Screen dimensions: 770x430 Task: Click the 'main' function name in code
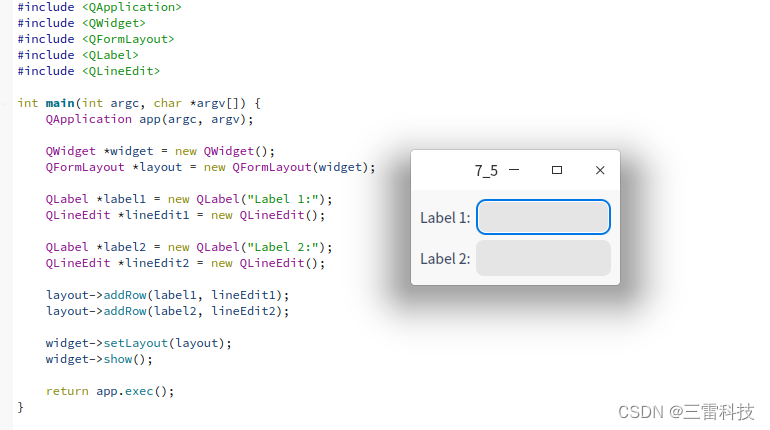click(60, 103)
